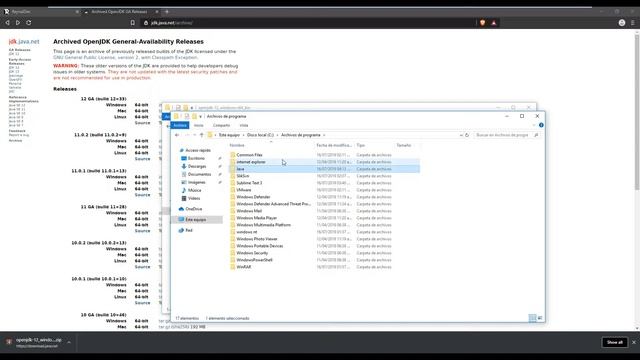Select the VMware folder
The width and height of the screenshot is (640, 360).
point(244,190)
